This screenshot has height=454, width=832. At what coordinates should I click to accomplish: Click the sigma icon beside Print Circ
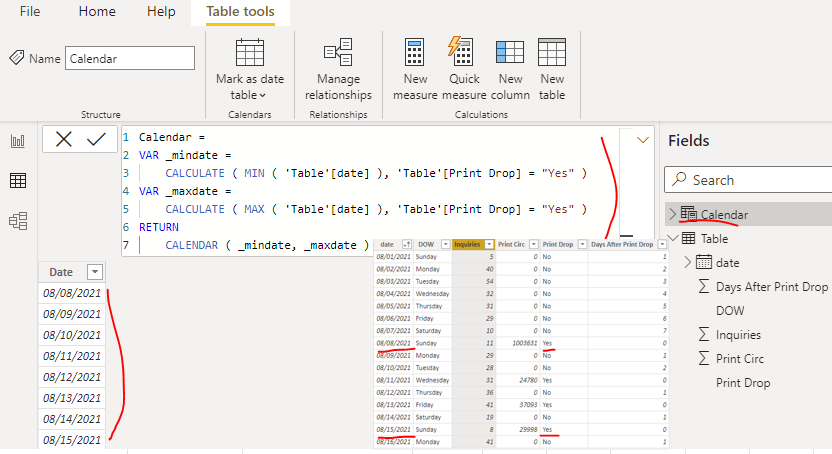tap(704, 359)
